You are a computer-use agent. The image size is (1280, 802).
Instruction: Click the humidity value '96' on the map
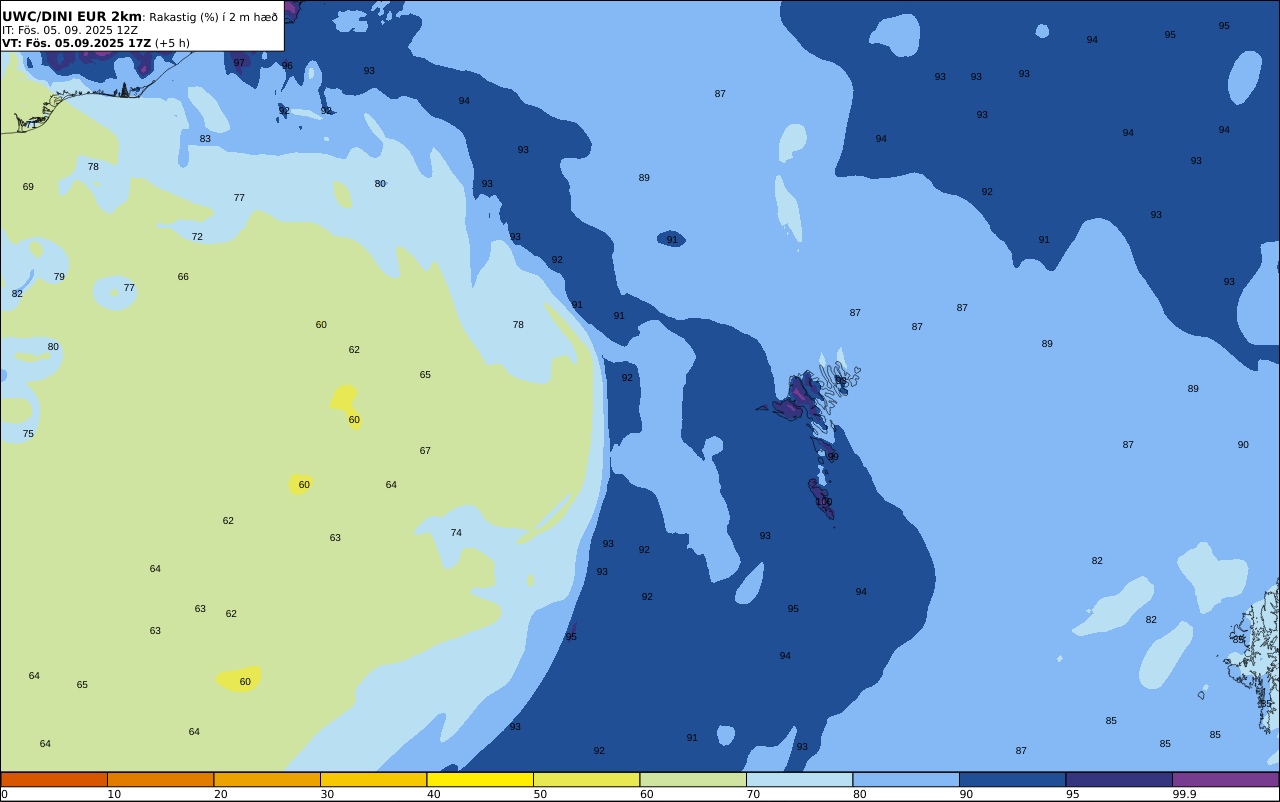tap(287, 66)
